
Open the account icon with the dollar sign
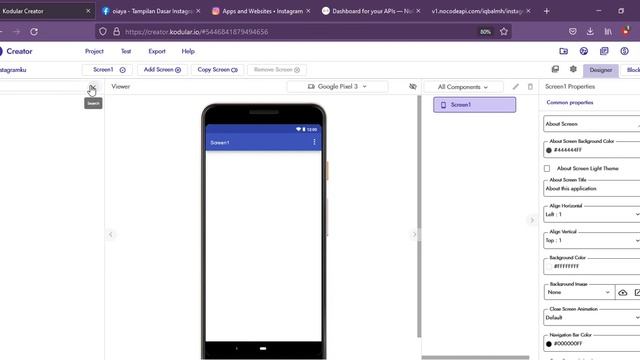coord(624,51)
